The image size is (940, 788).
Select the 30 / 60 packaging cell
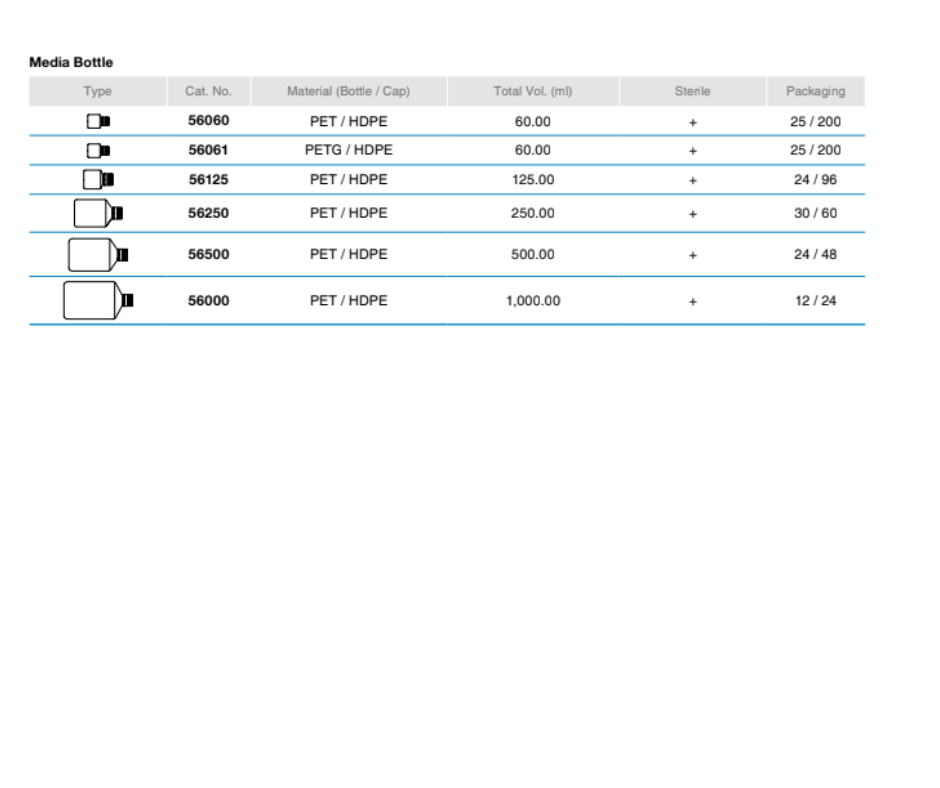coord(815,213)
